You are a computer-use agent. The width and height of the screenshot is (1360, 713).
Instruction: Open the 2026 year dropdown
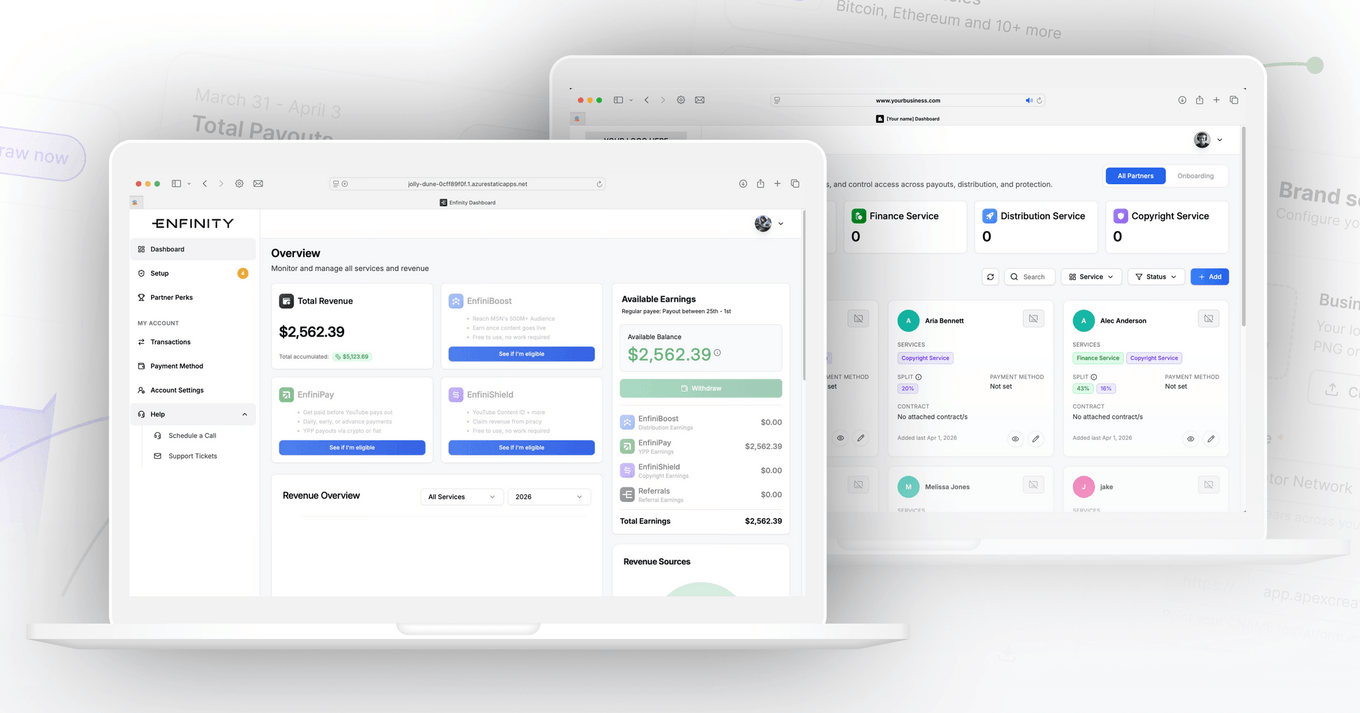(548, 496)
